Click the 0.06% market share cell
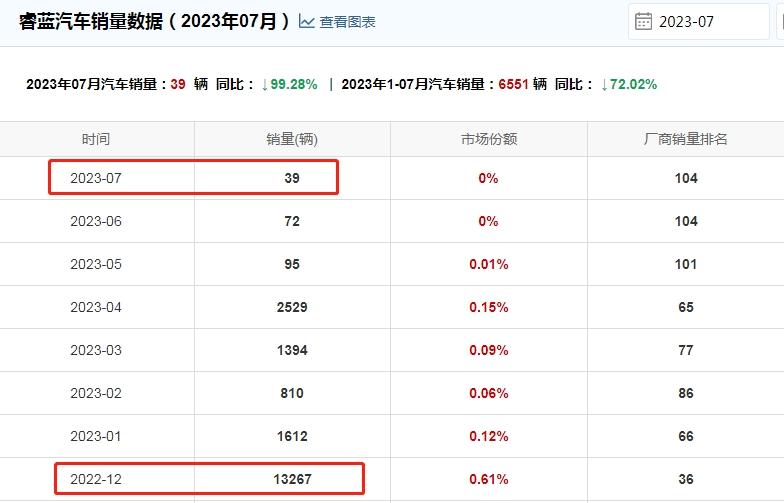Screen dimensions: 784x503 (488, 393)
